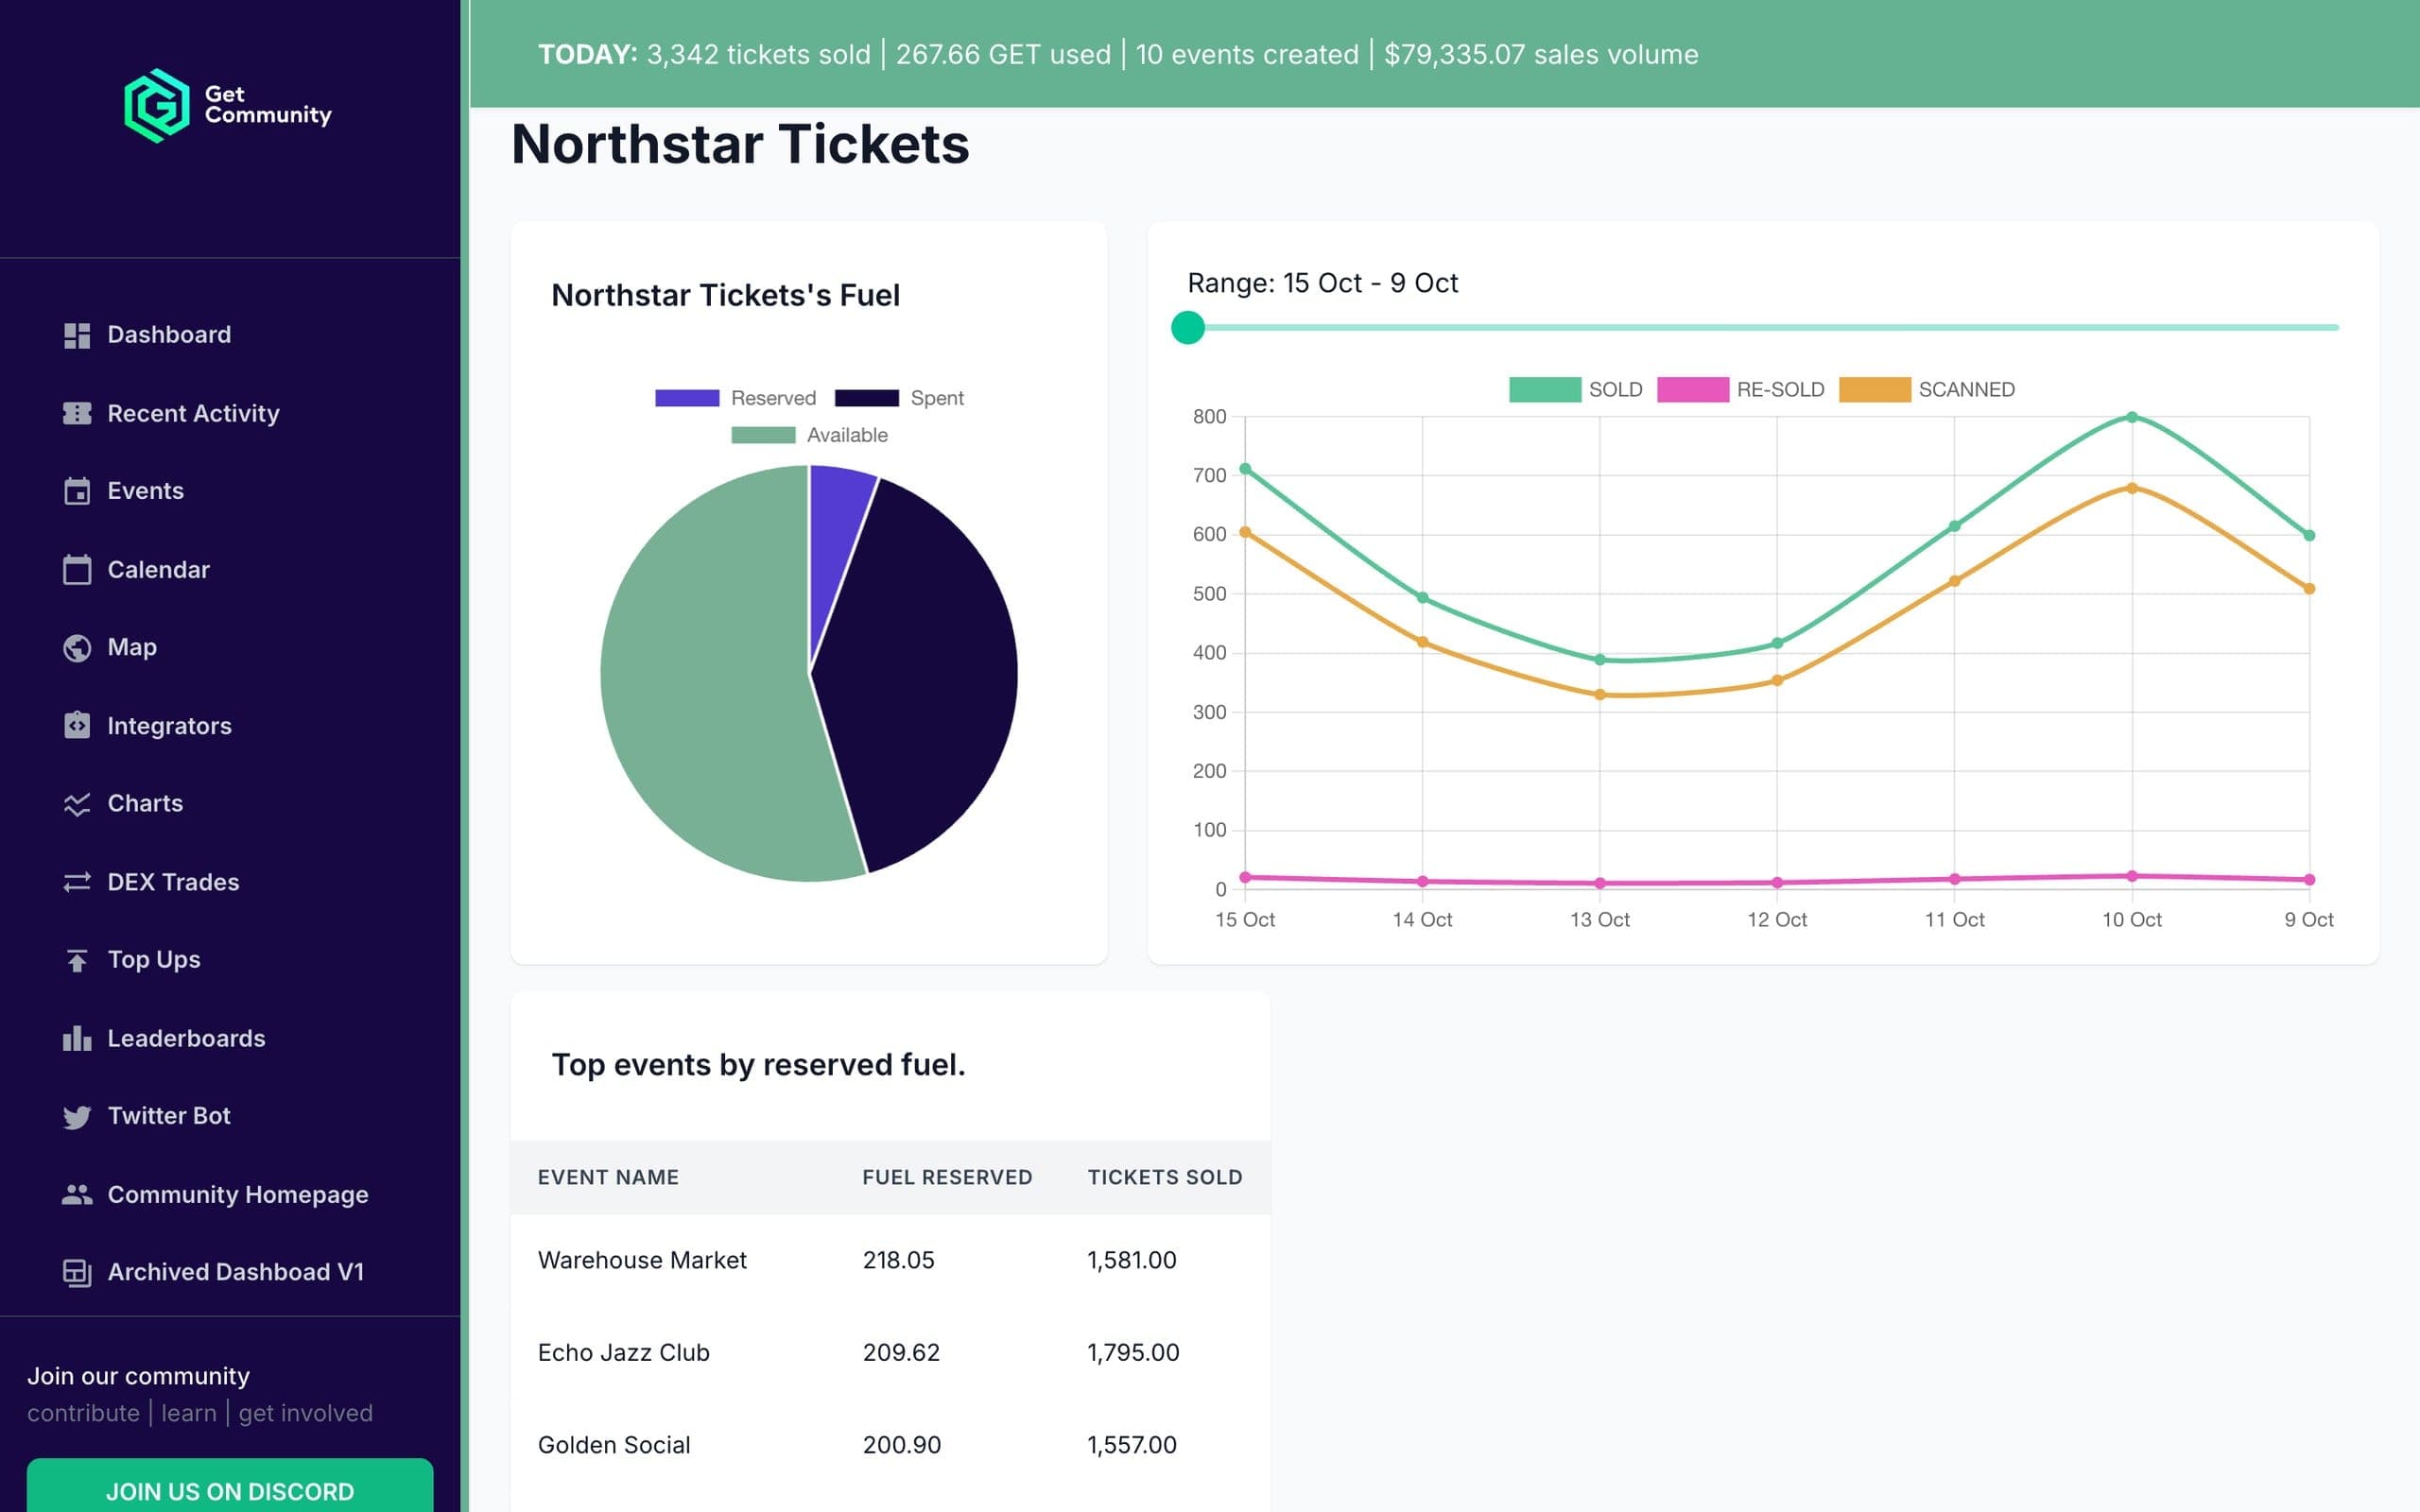Click the Get Community hexagon logo

coord(157,105)
